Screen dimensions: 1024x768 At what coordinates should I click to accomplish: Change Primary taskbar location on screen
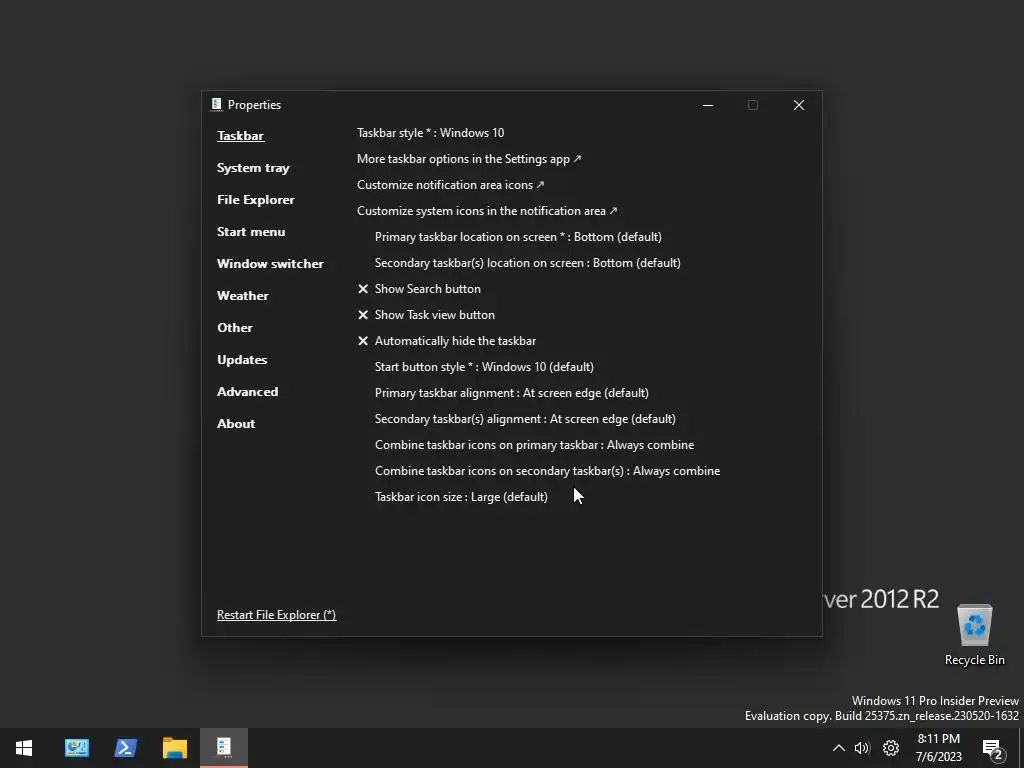pyautogui.click(x=518, y=236)
